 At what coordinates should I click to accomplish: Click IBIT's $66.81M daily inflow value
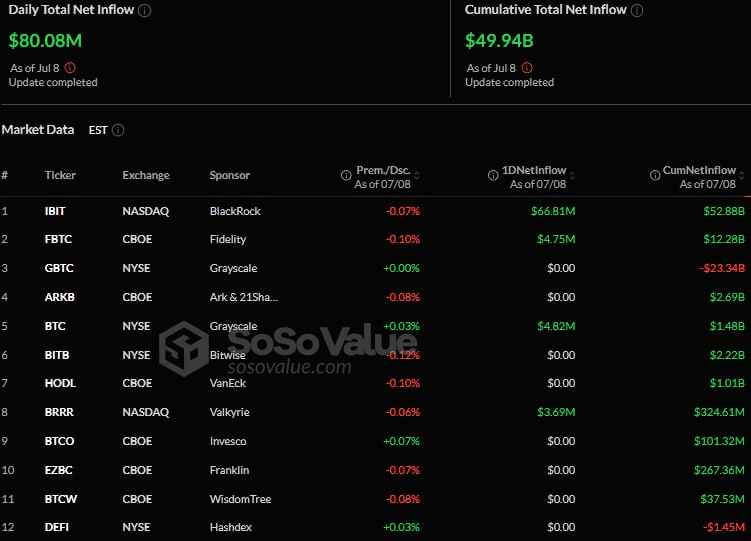(553, 211)
